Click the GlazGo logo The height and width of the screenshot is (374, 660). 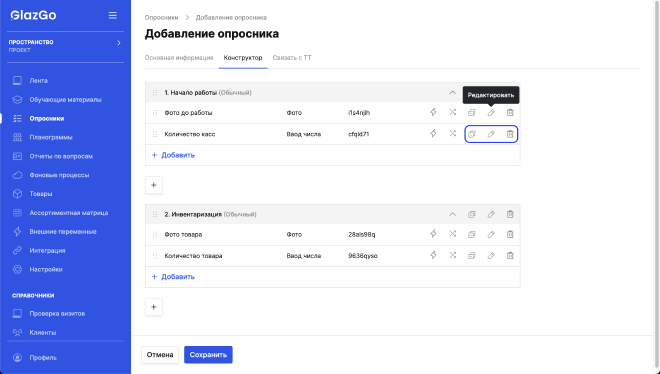point(34,16)
